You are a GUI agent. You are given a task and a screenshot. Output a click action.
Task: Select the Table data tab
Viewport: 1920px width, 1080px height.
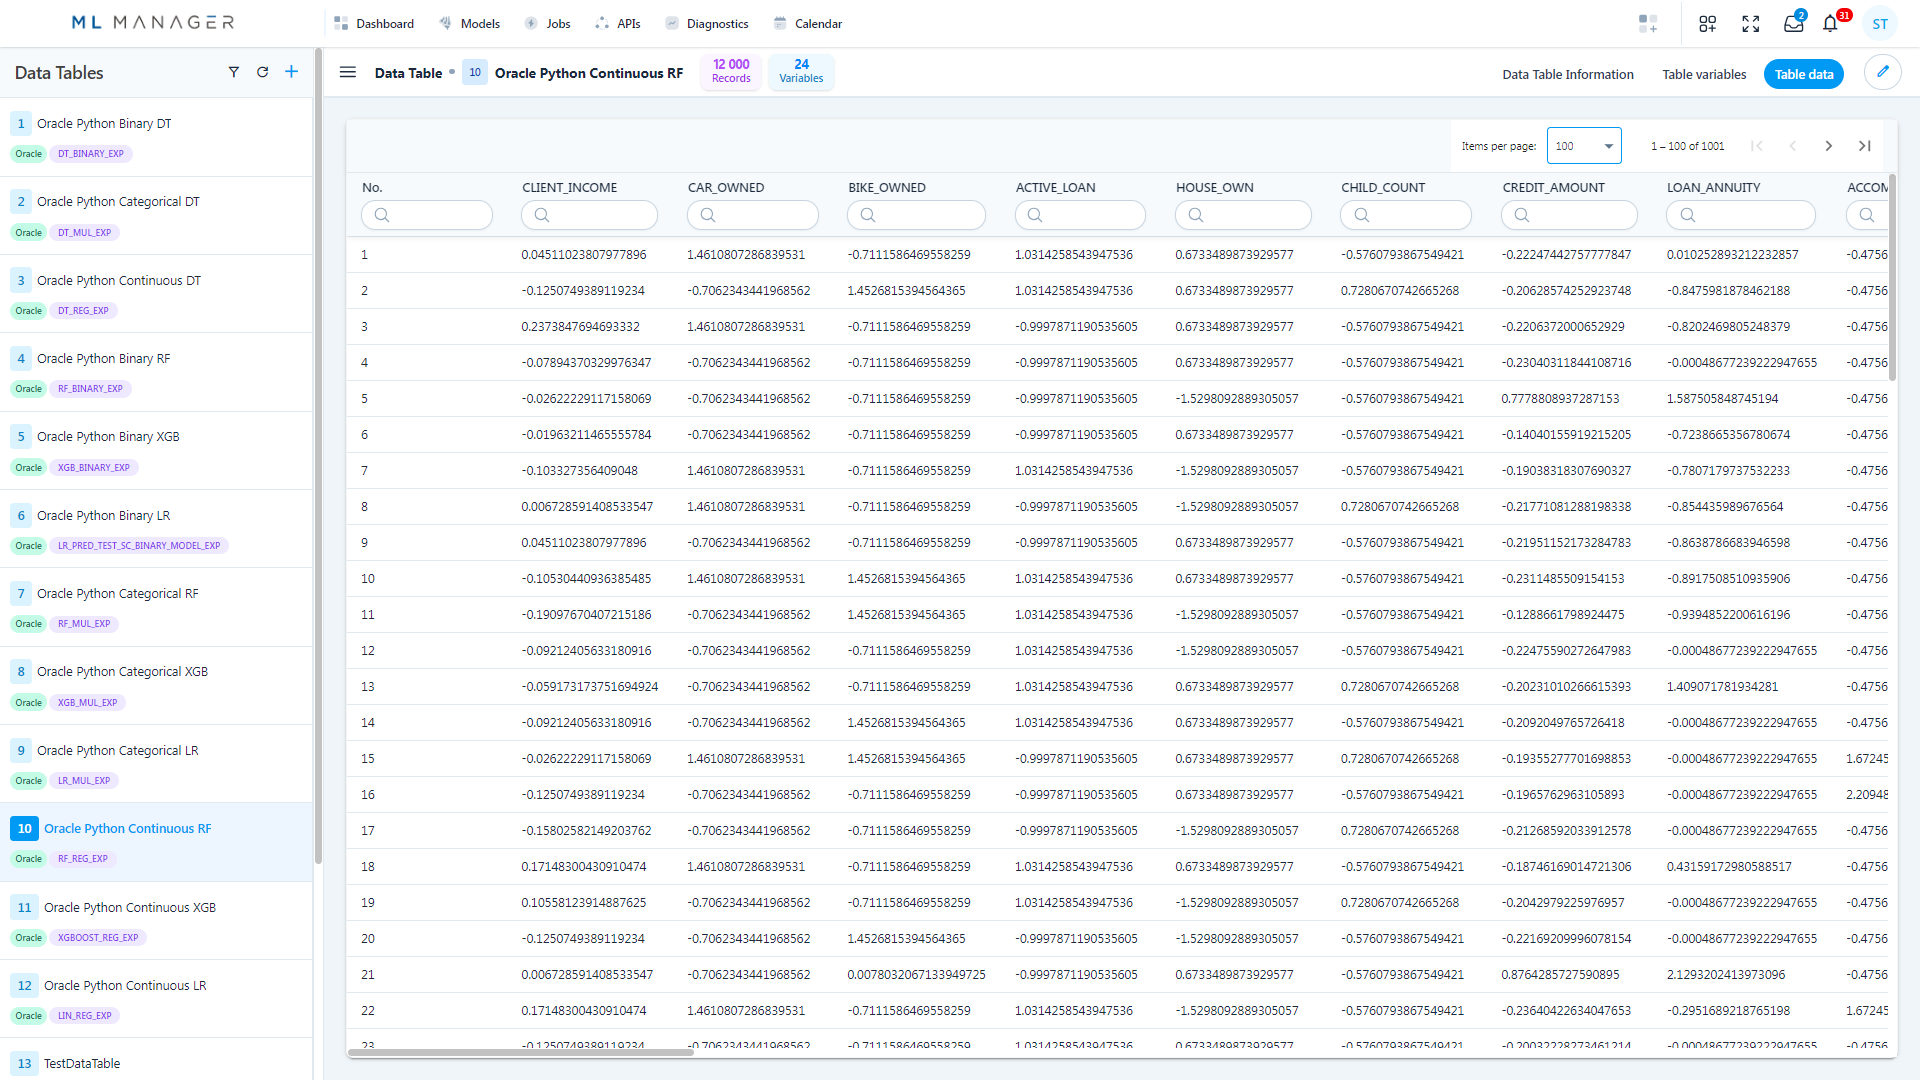click(x=1804, y=74)
